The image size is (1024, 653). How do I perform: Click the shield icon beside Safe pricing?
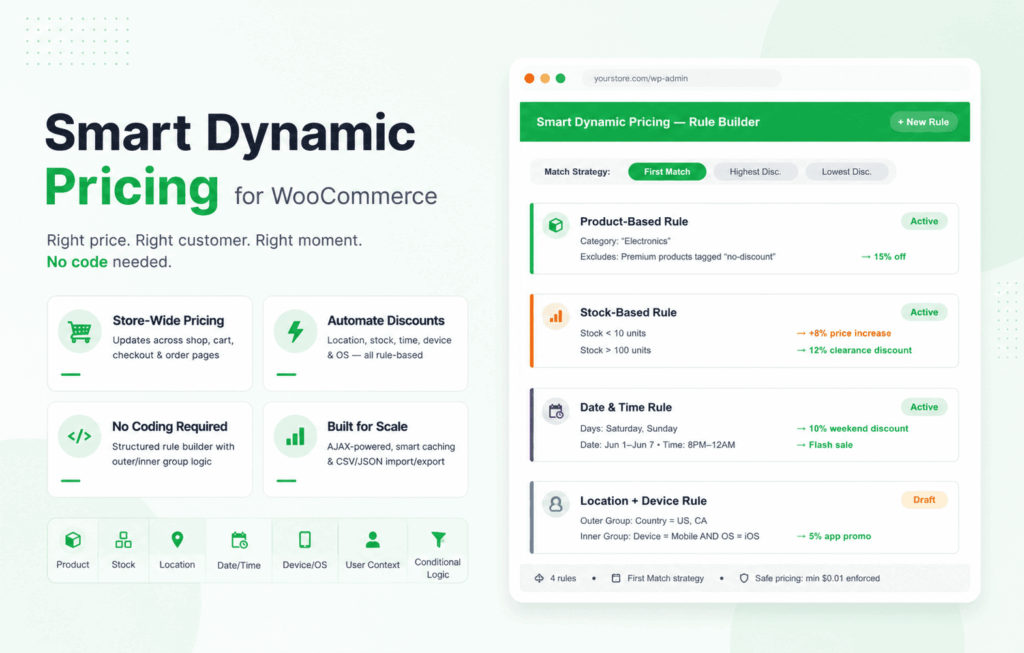[x=744, y=579]
